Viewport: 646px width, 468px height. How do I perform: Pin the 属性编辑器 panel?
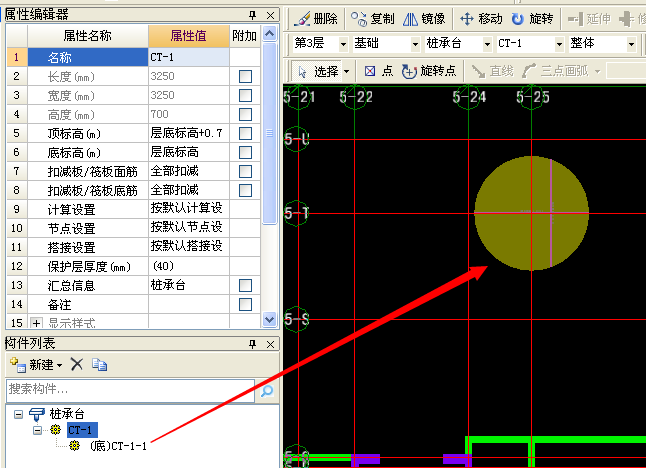(x=253, y=15)
